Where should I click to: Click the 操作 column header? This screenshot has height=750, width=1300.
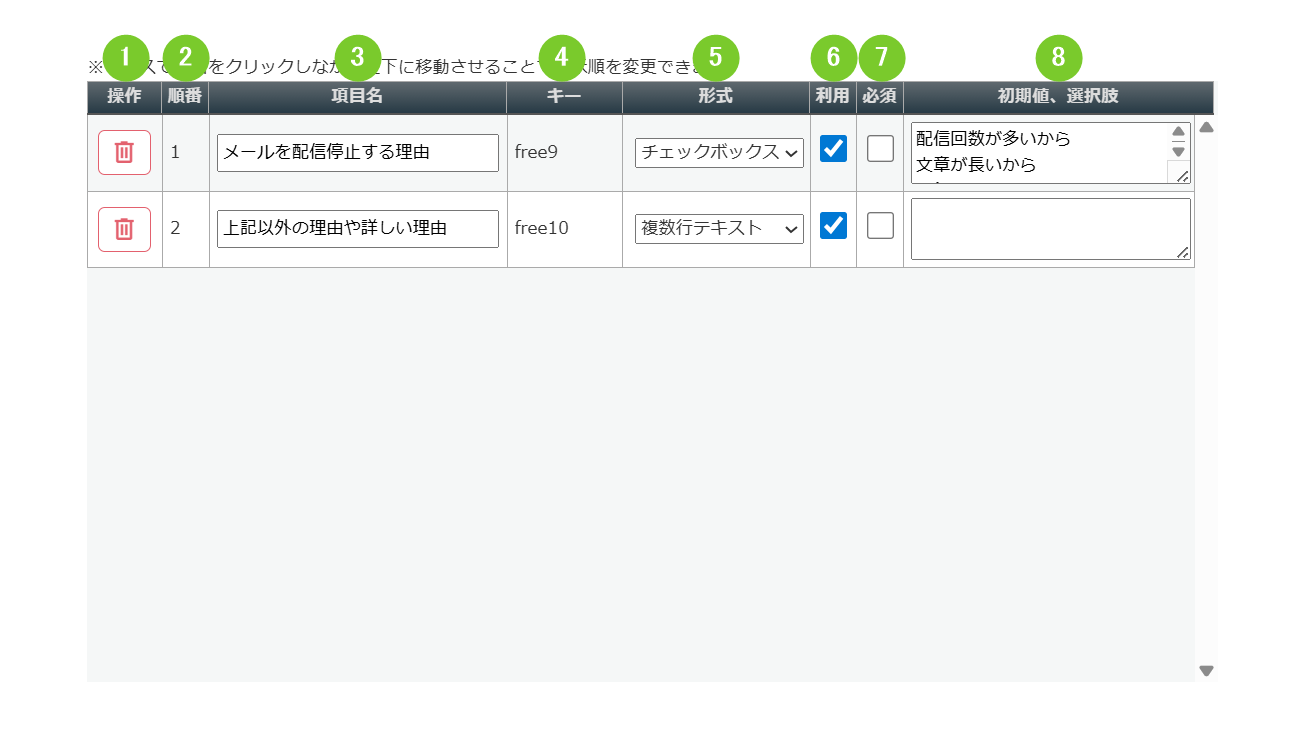point(125,97)
